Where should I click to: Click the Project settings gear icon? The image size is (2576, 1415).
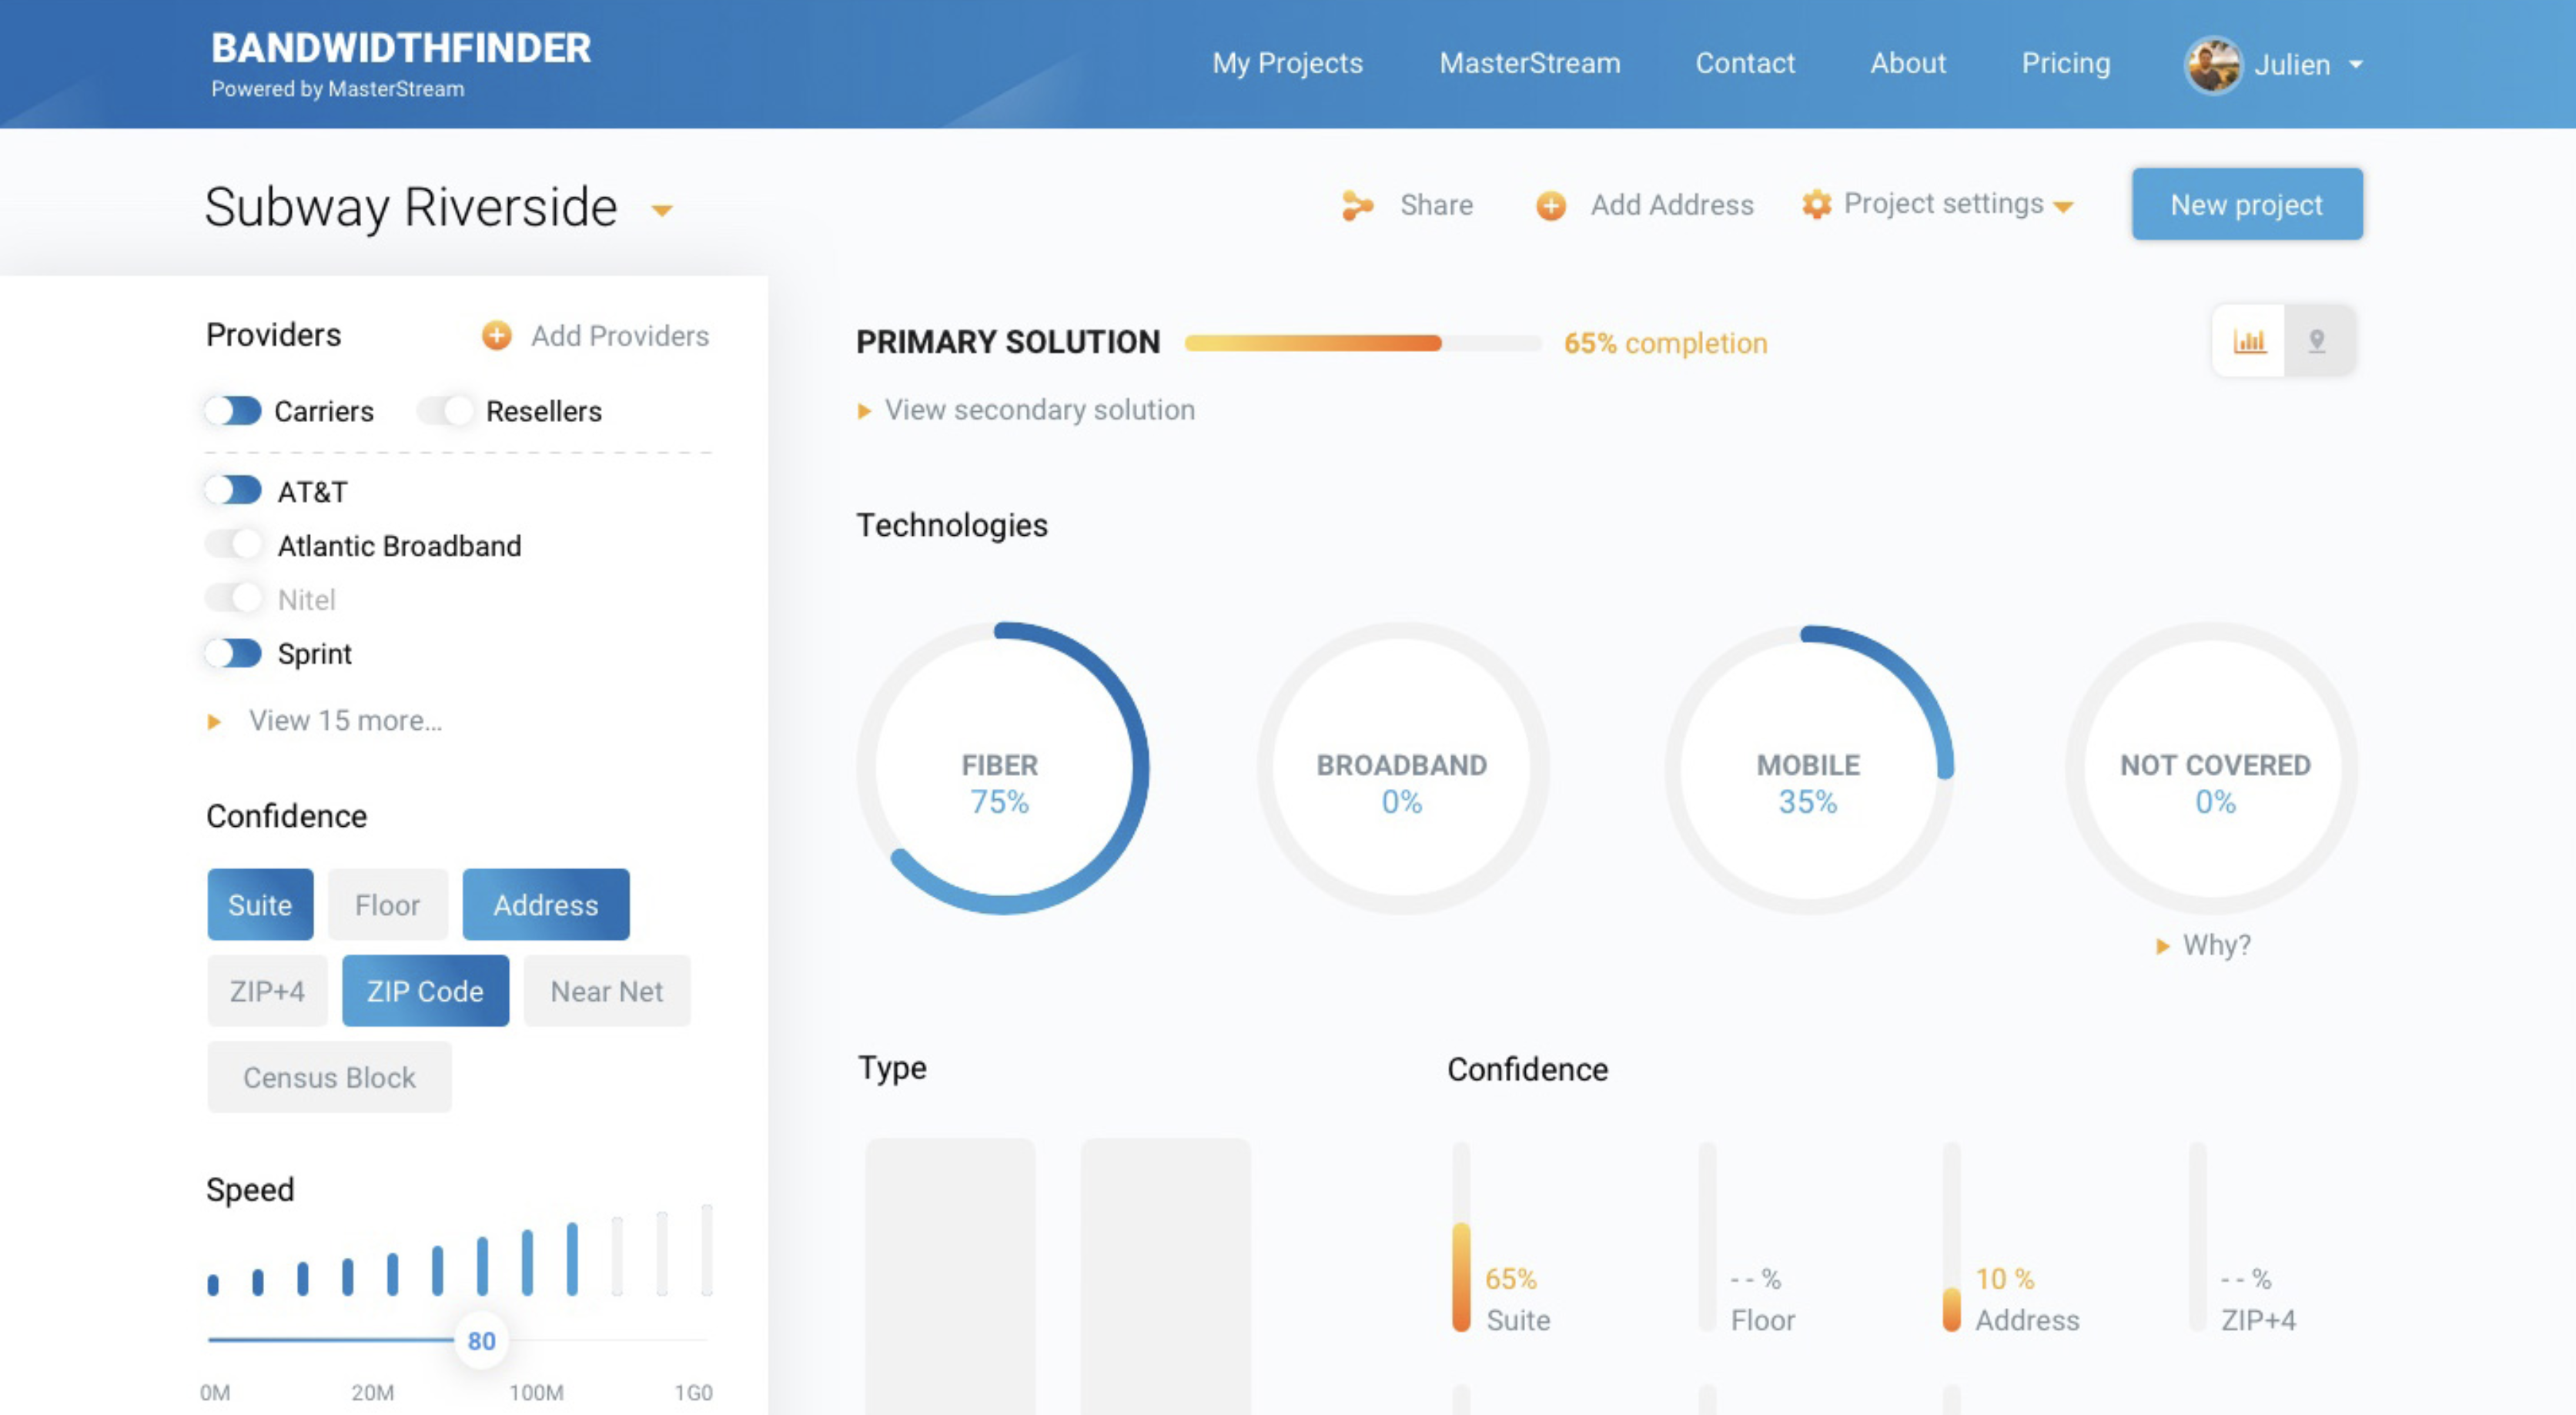point(1816,204)
